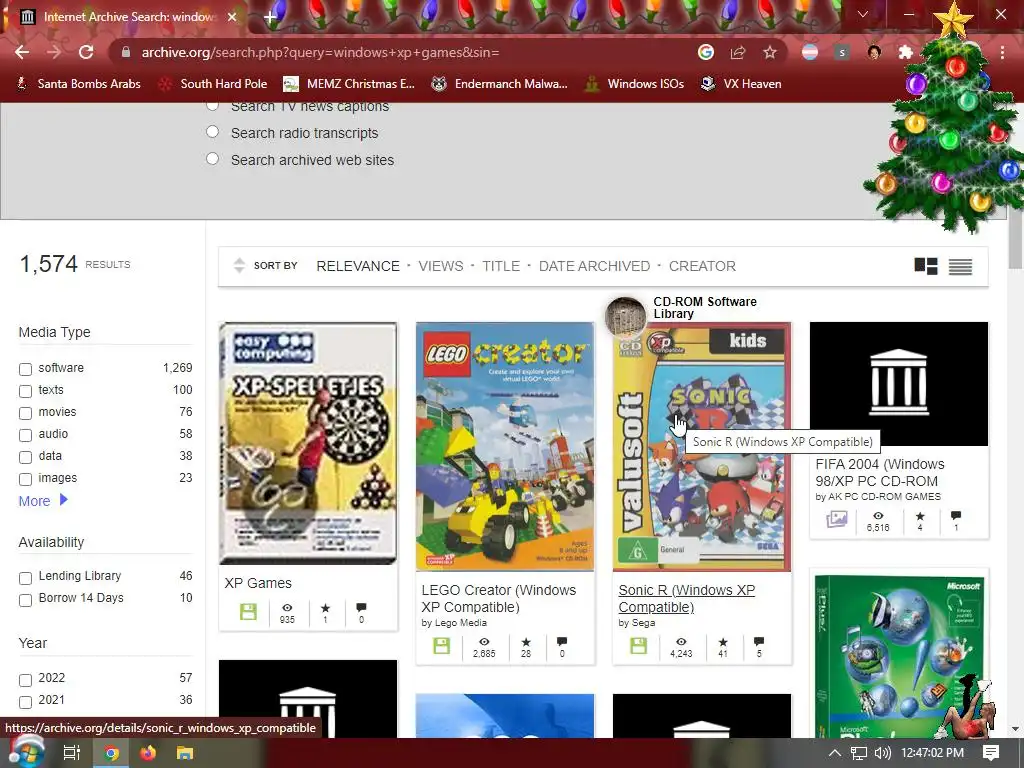Check the software media type filter
The height and width of the screenshot is (768, 1024).
coord(25,369)
